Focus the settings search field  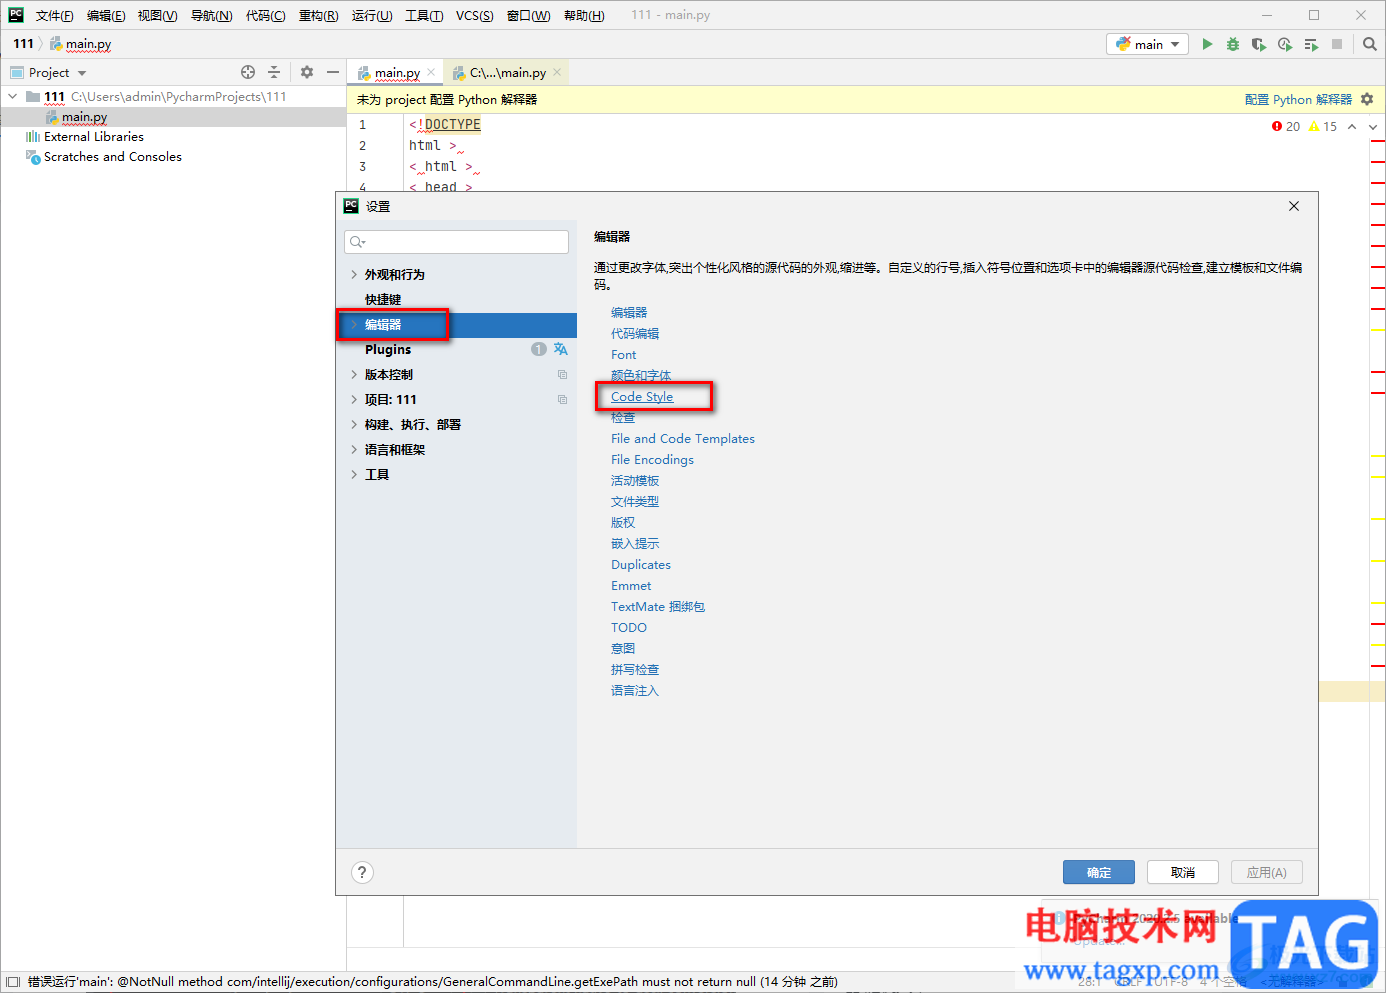tap(456, 242)
